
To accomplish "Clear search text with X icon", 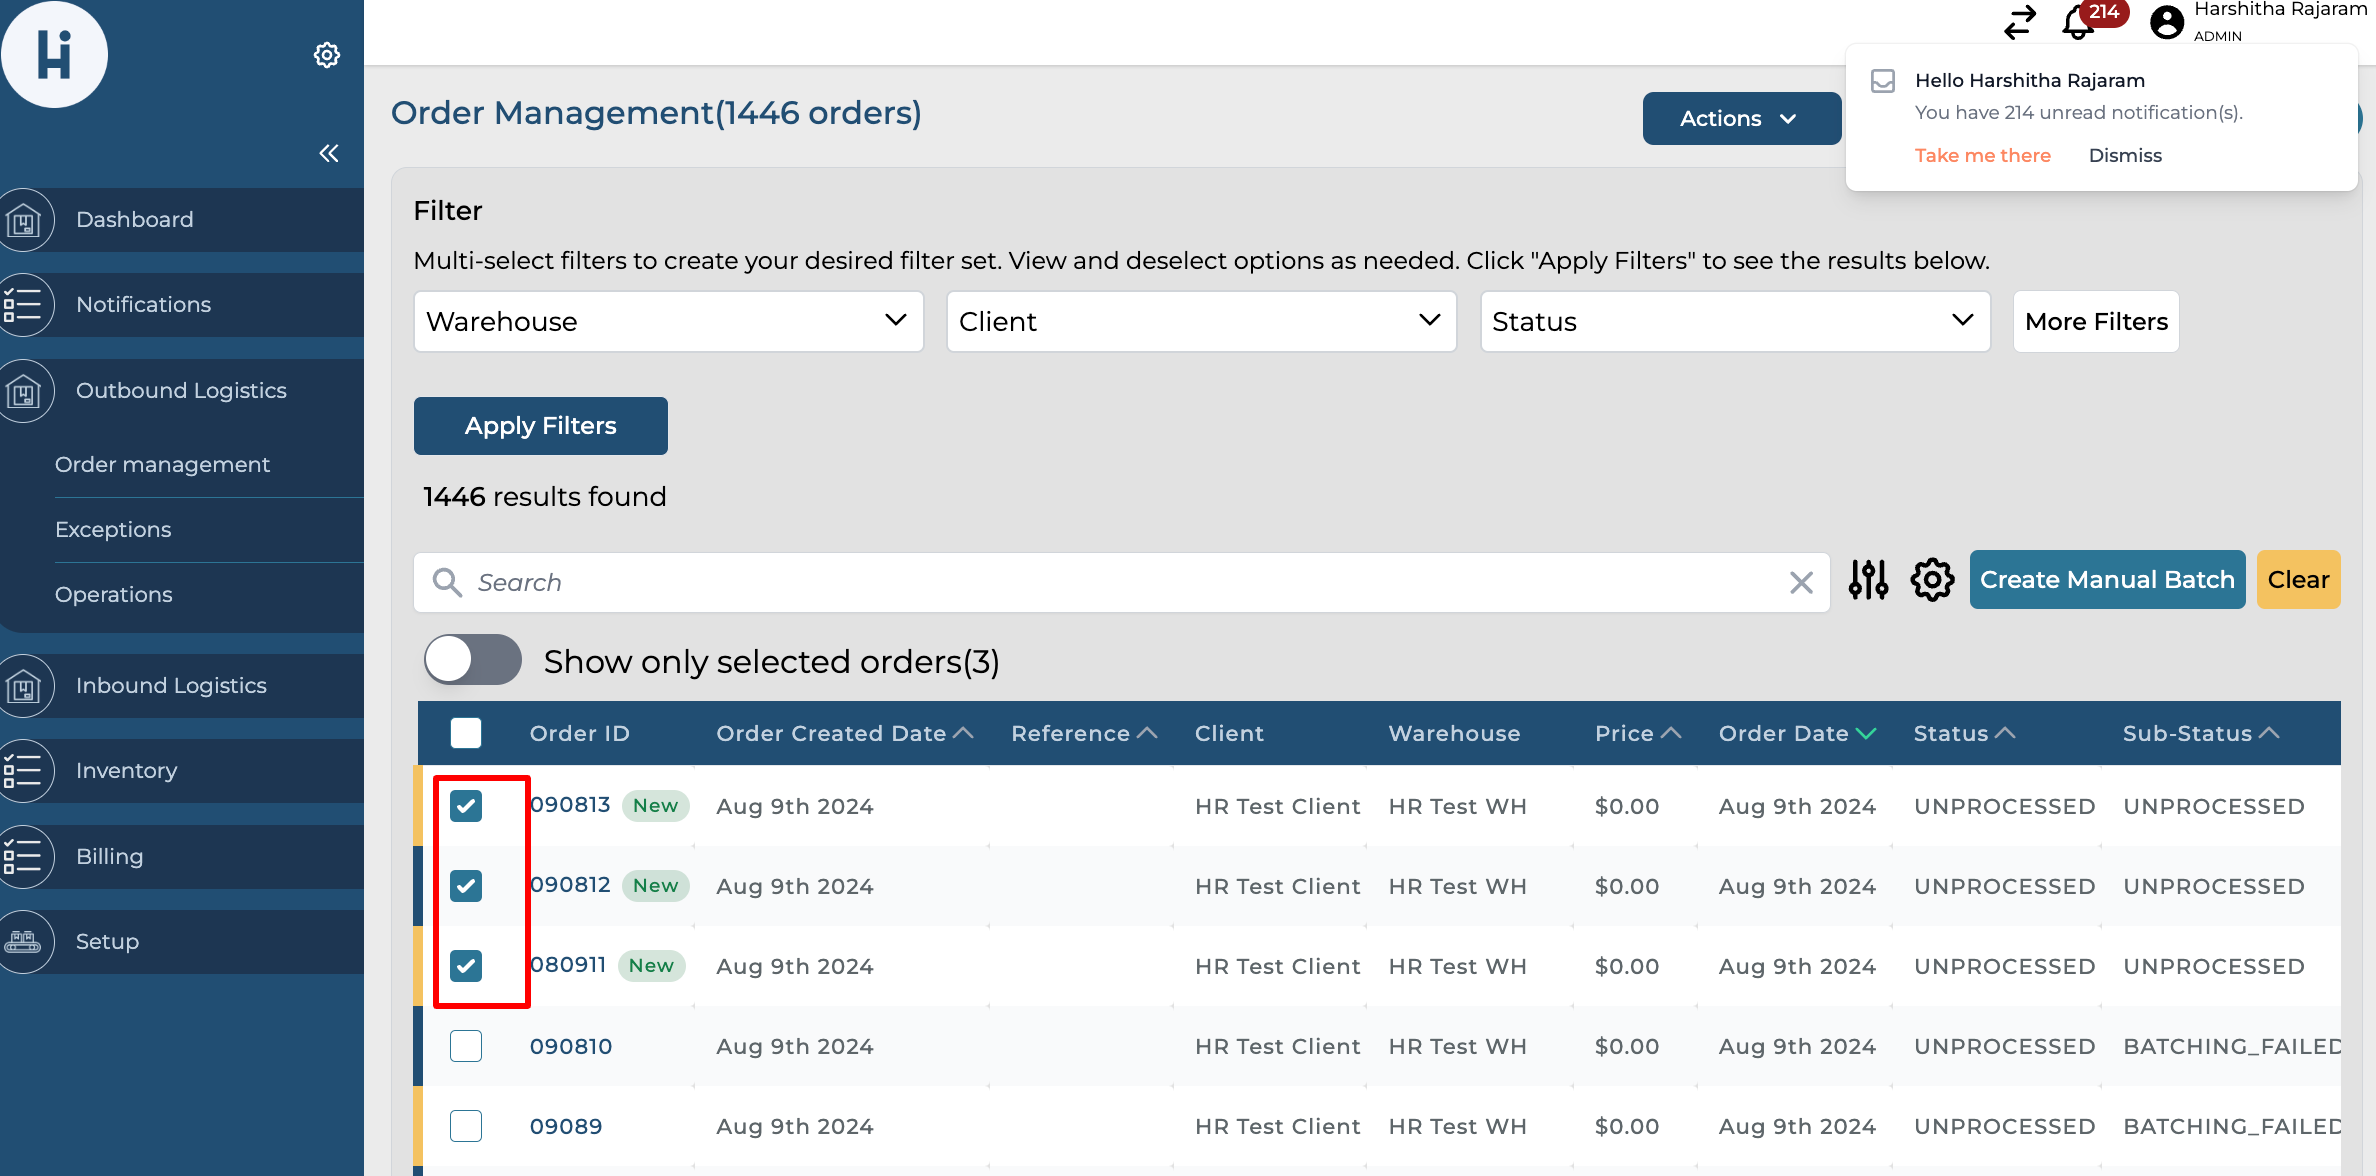I will 1801,583.
